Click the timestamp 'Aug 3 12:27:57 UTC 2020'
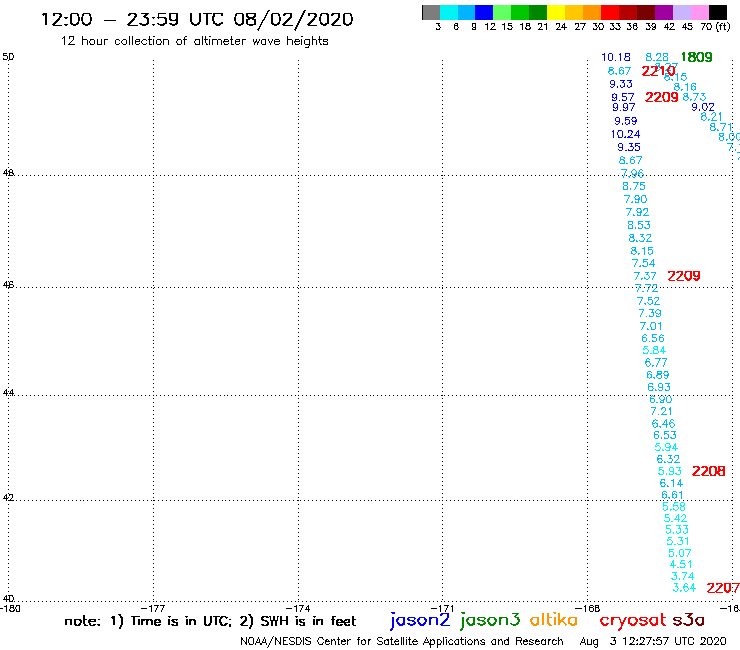 click(x=653, y=642)
